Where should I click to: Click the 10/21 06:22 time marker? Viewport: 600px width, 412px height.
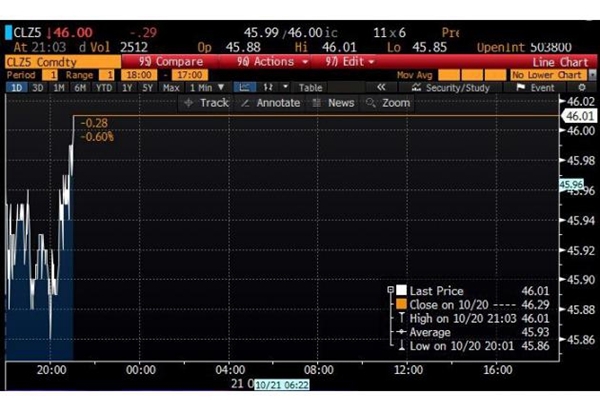(x=282, y=385)
